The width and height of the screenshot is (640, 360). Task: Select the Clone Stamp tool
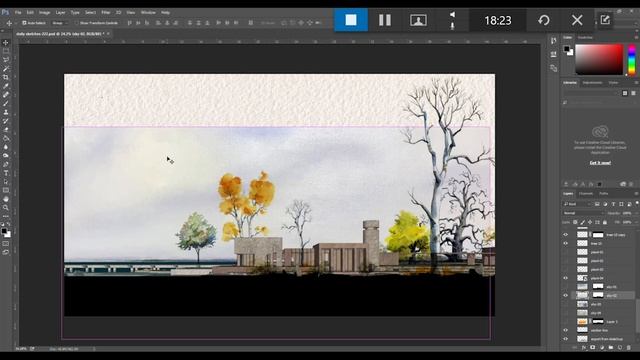pos(6,112)
